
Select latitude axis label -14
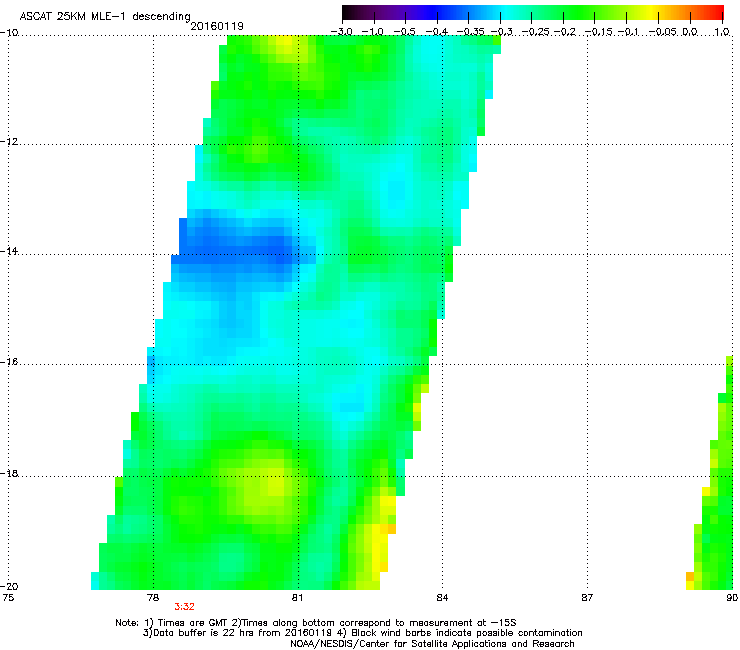coord(9,251)
